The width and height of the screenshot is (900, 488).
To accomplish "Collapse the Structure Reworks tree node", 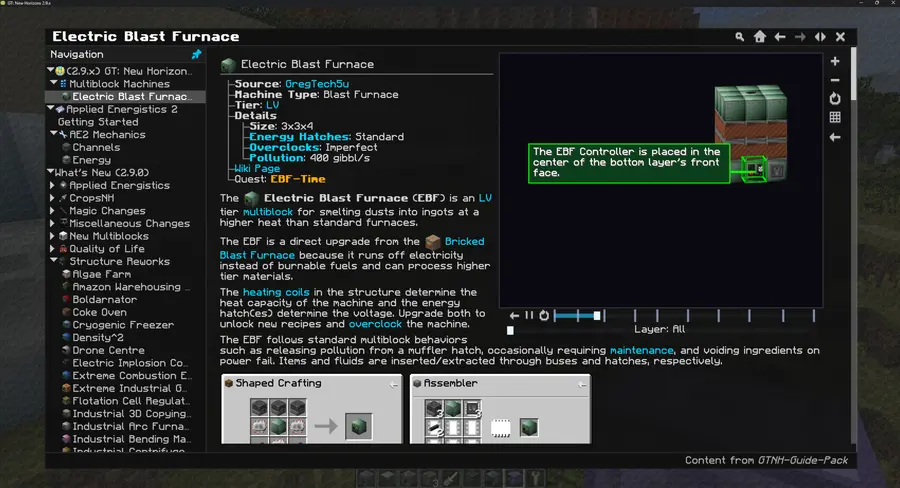I will click(x=54, y=261).
